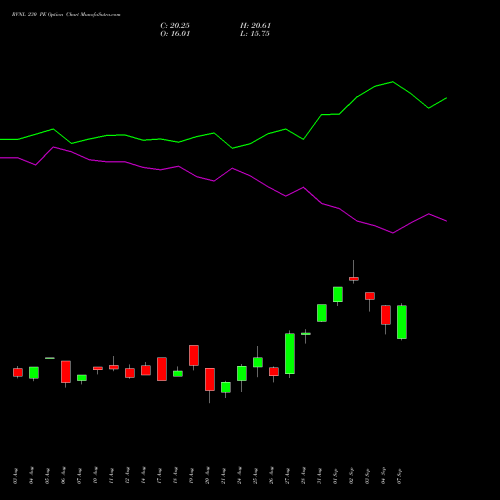Select the 07 Sep date label

(399, 476)
